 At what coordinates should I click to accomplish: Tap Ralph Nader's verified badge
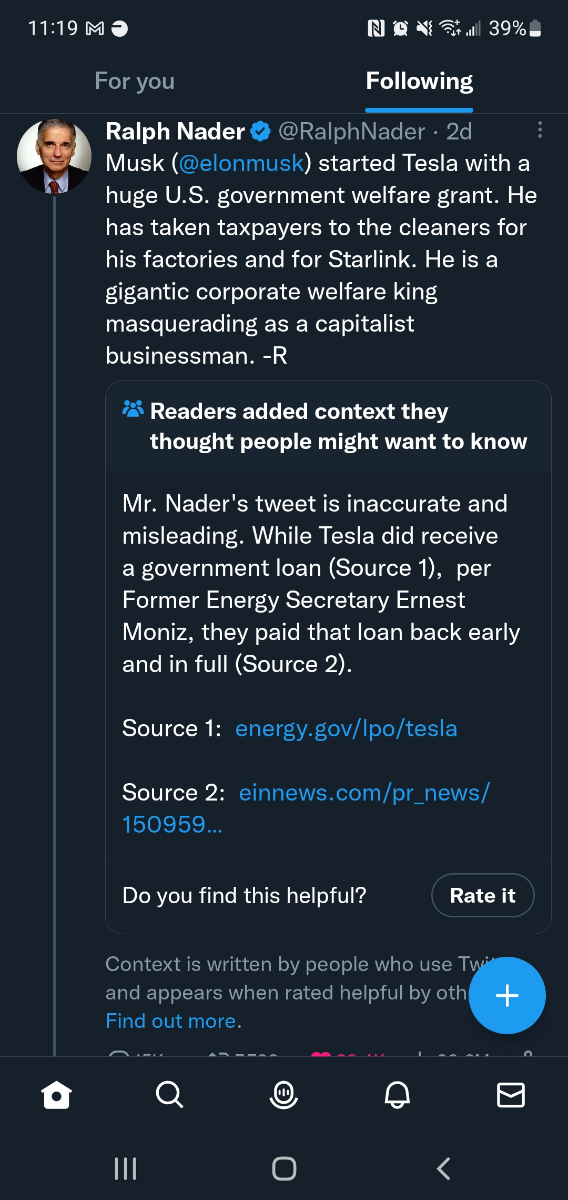[260, 131]
